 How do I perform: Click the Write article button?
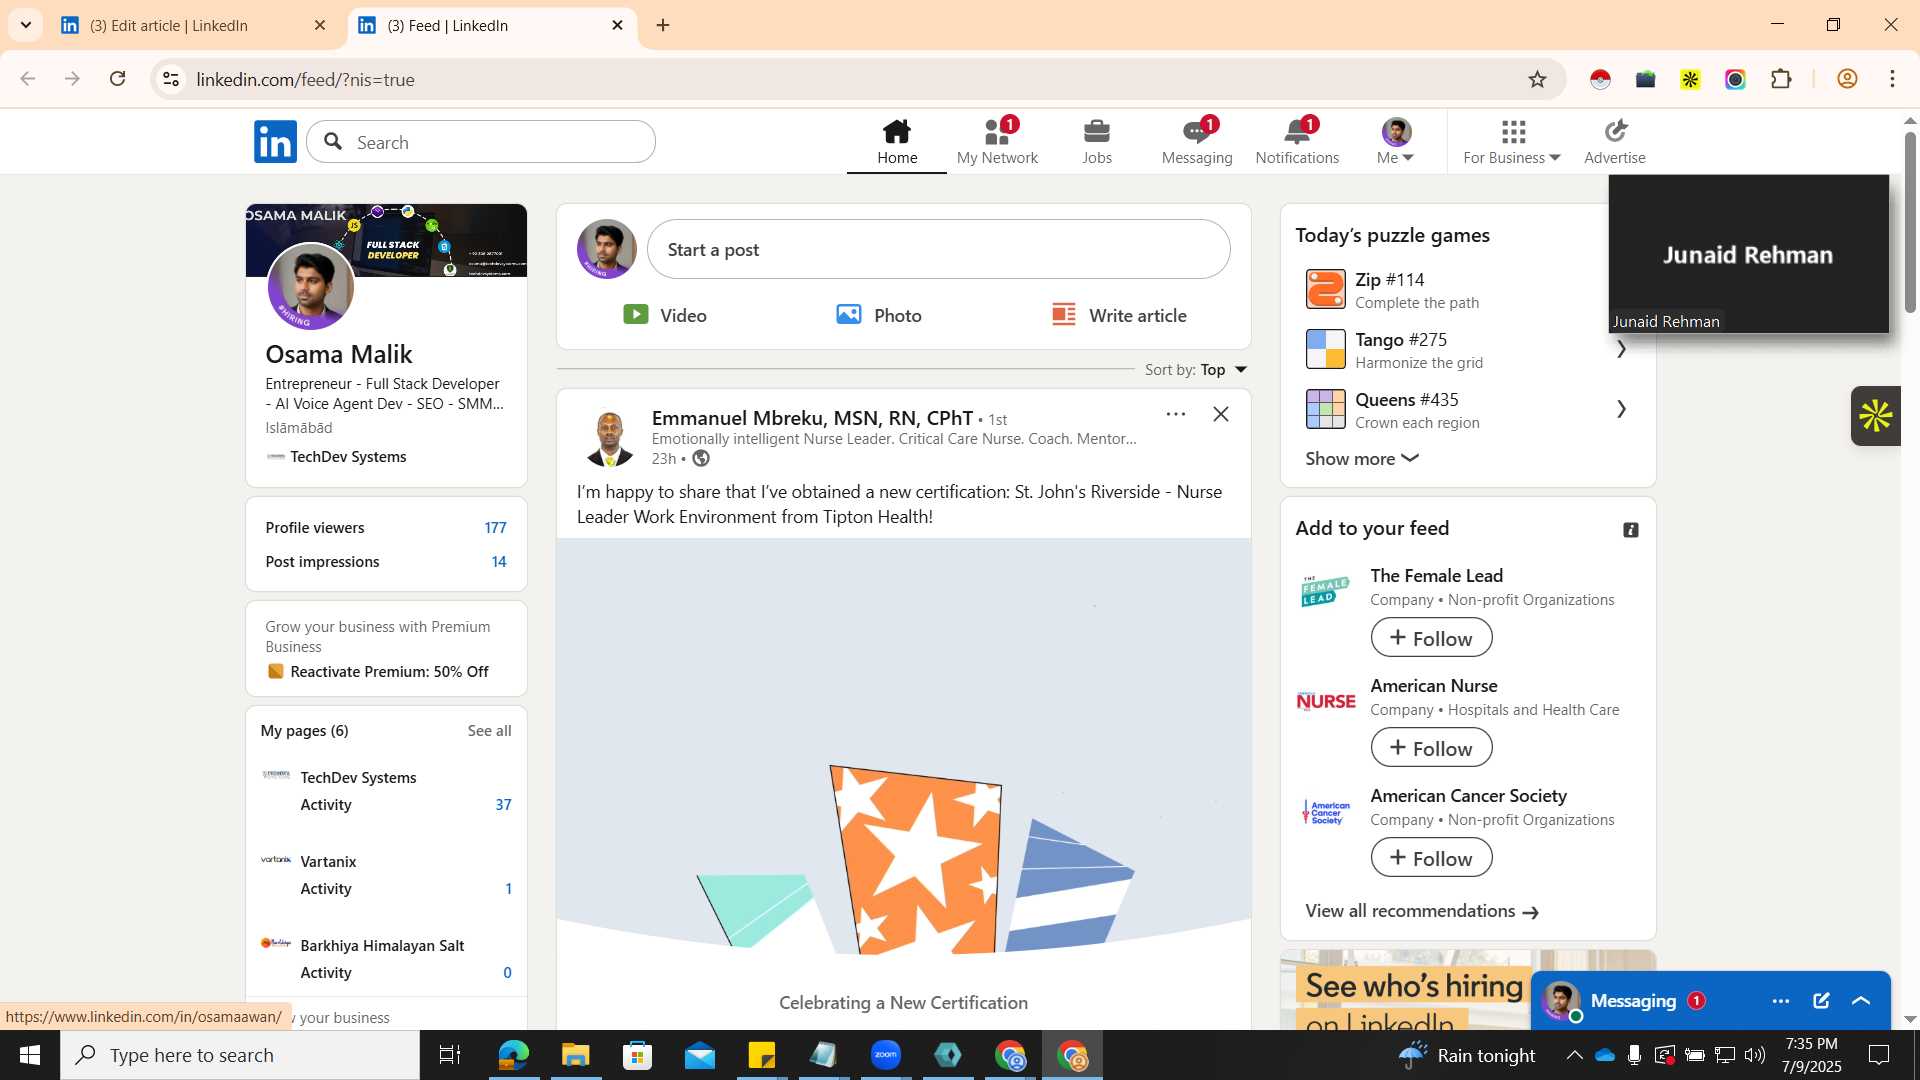[1119, 315]
